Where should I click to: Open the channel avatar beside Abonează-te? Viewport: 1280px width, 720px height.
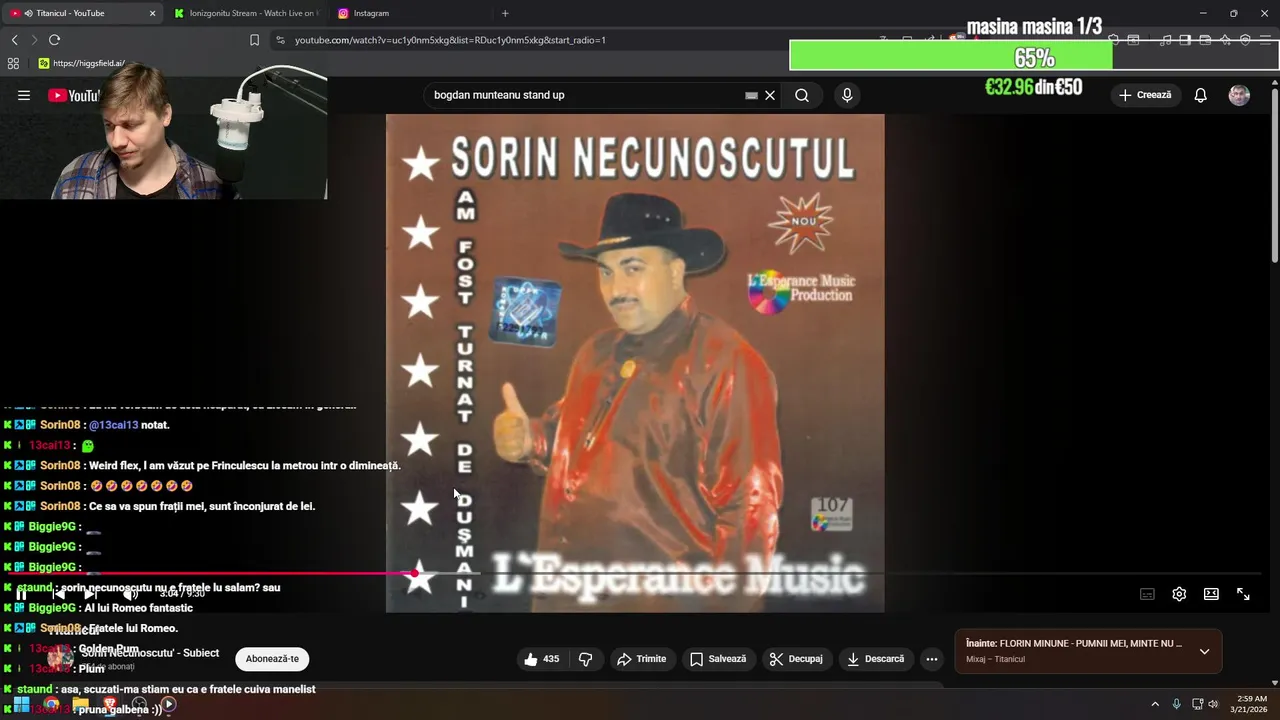[60, 658]
